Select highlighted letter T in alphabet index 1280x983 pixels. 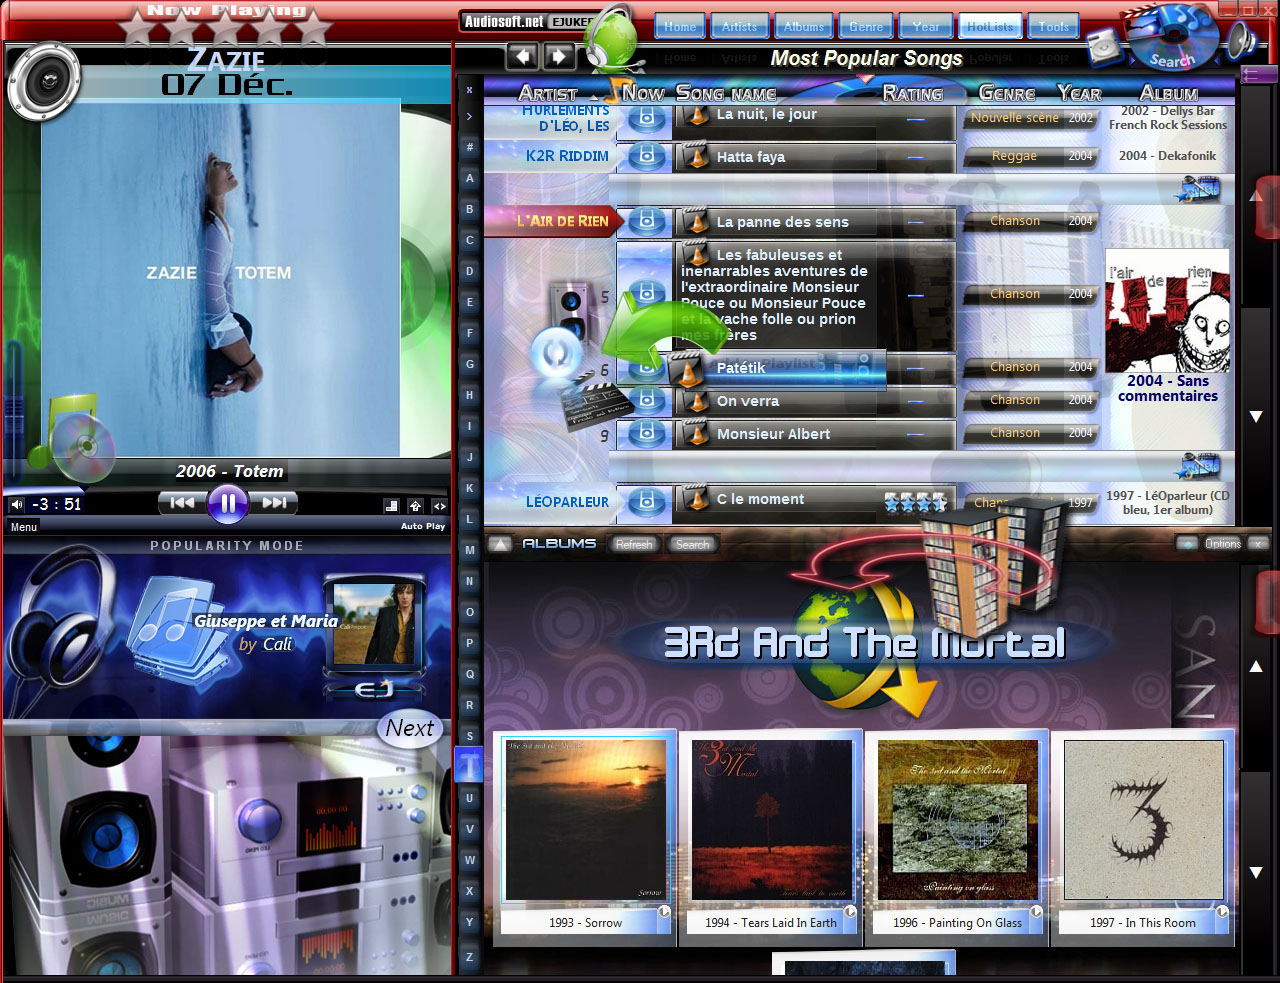469,766
